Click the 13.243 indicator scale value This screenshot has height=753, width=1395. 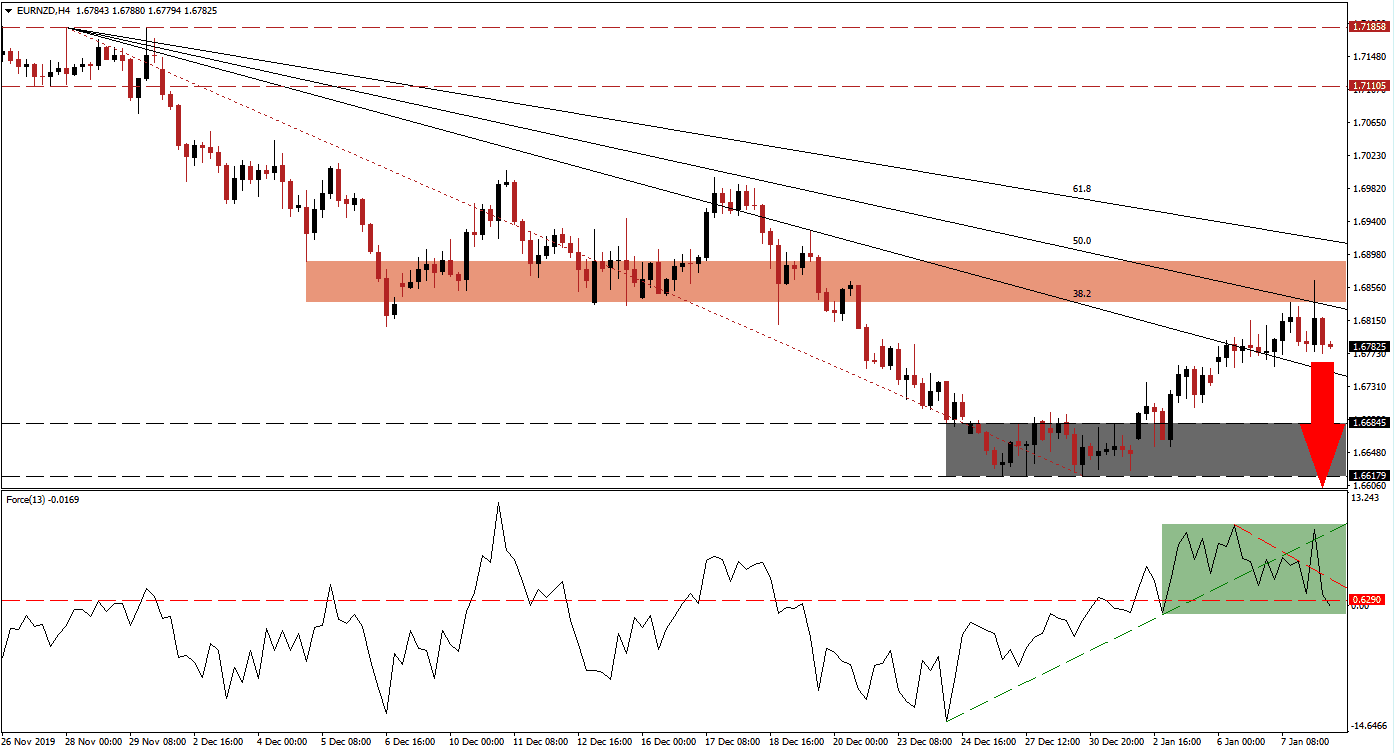(x=1364, y=497)
